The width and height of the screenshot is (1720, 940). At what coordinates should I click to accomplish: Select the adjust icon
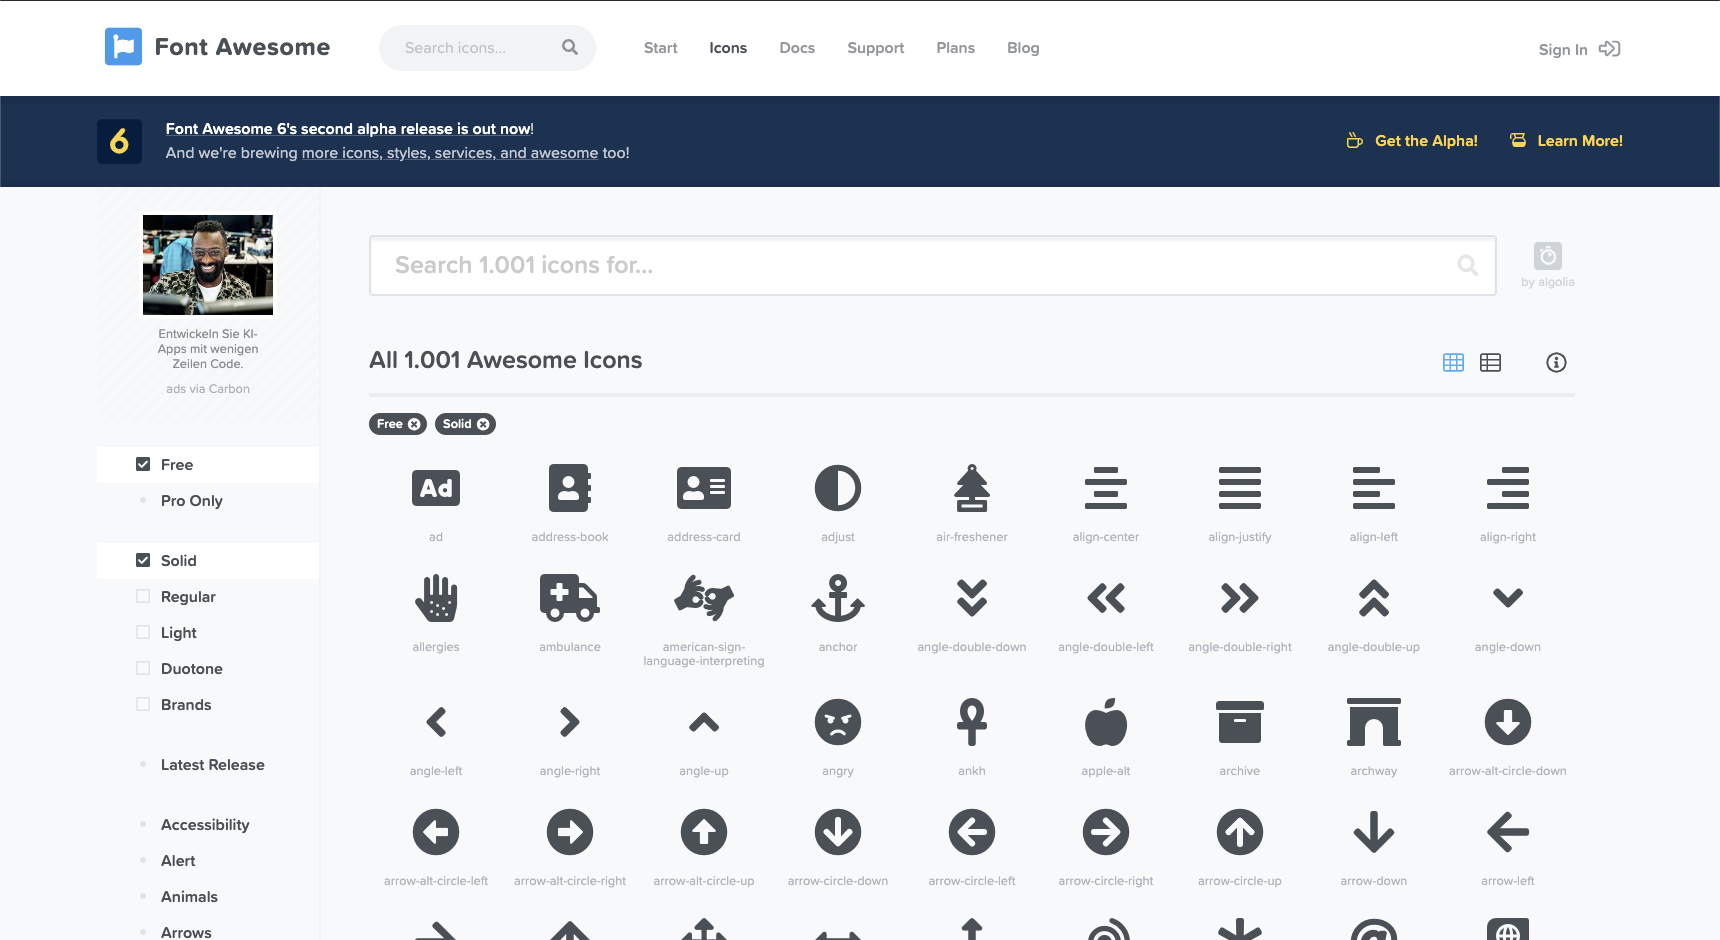coord(838,488)
